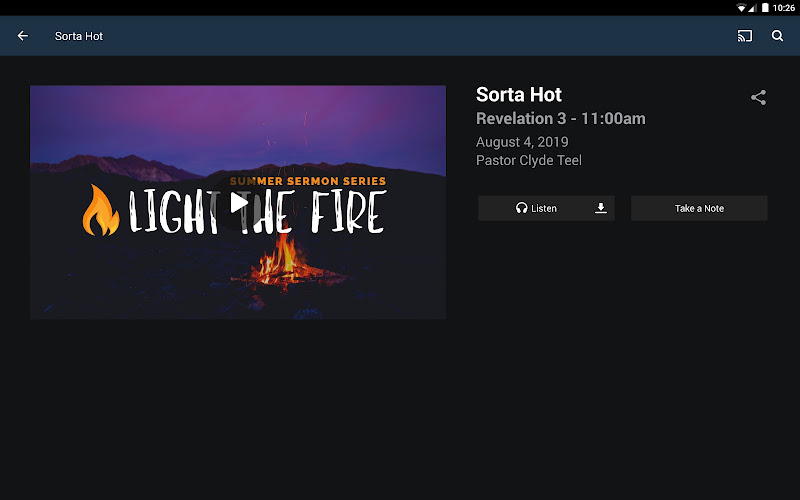Click the battery status icon

[x=765, y=8]
